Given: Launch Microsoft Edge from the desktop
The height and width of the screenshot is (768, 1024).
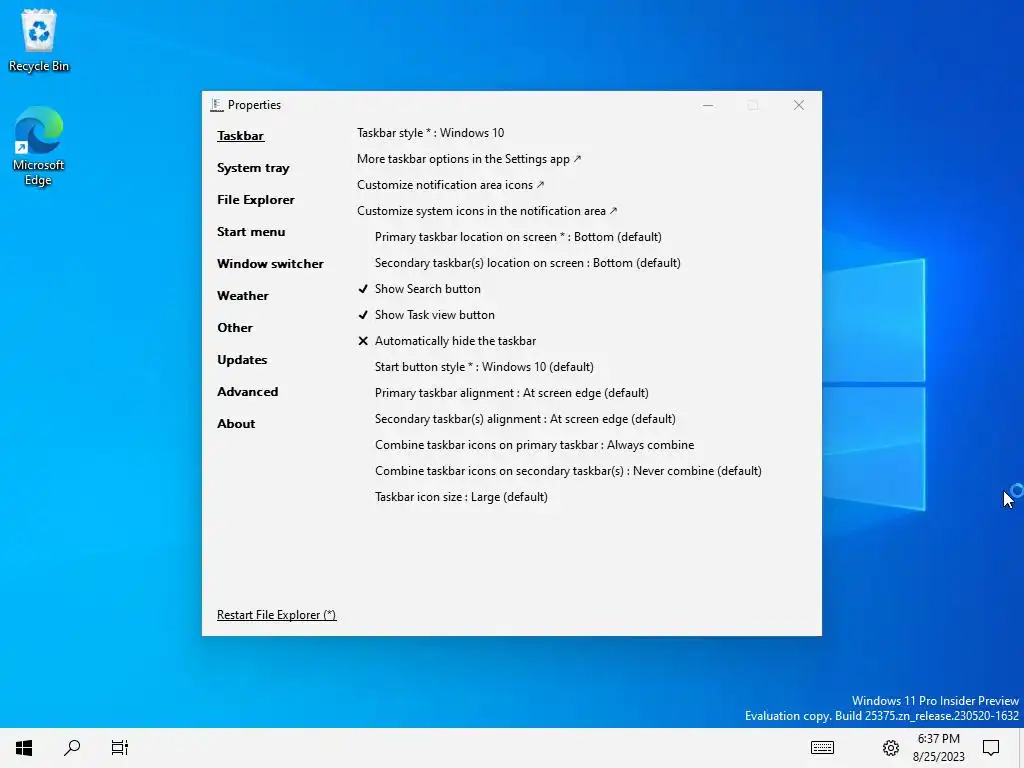Looking at the screenshot, I should pos(38,146).
